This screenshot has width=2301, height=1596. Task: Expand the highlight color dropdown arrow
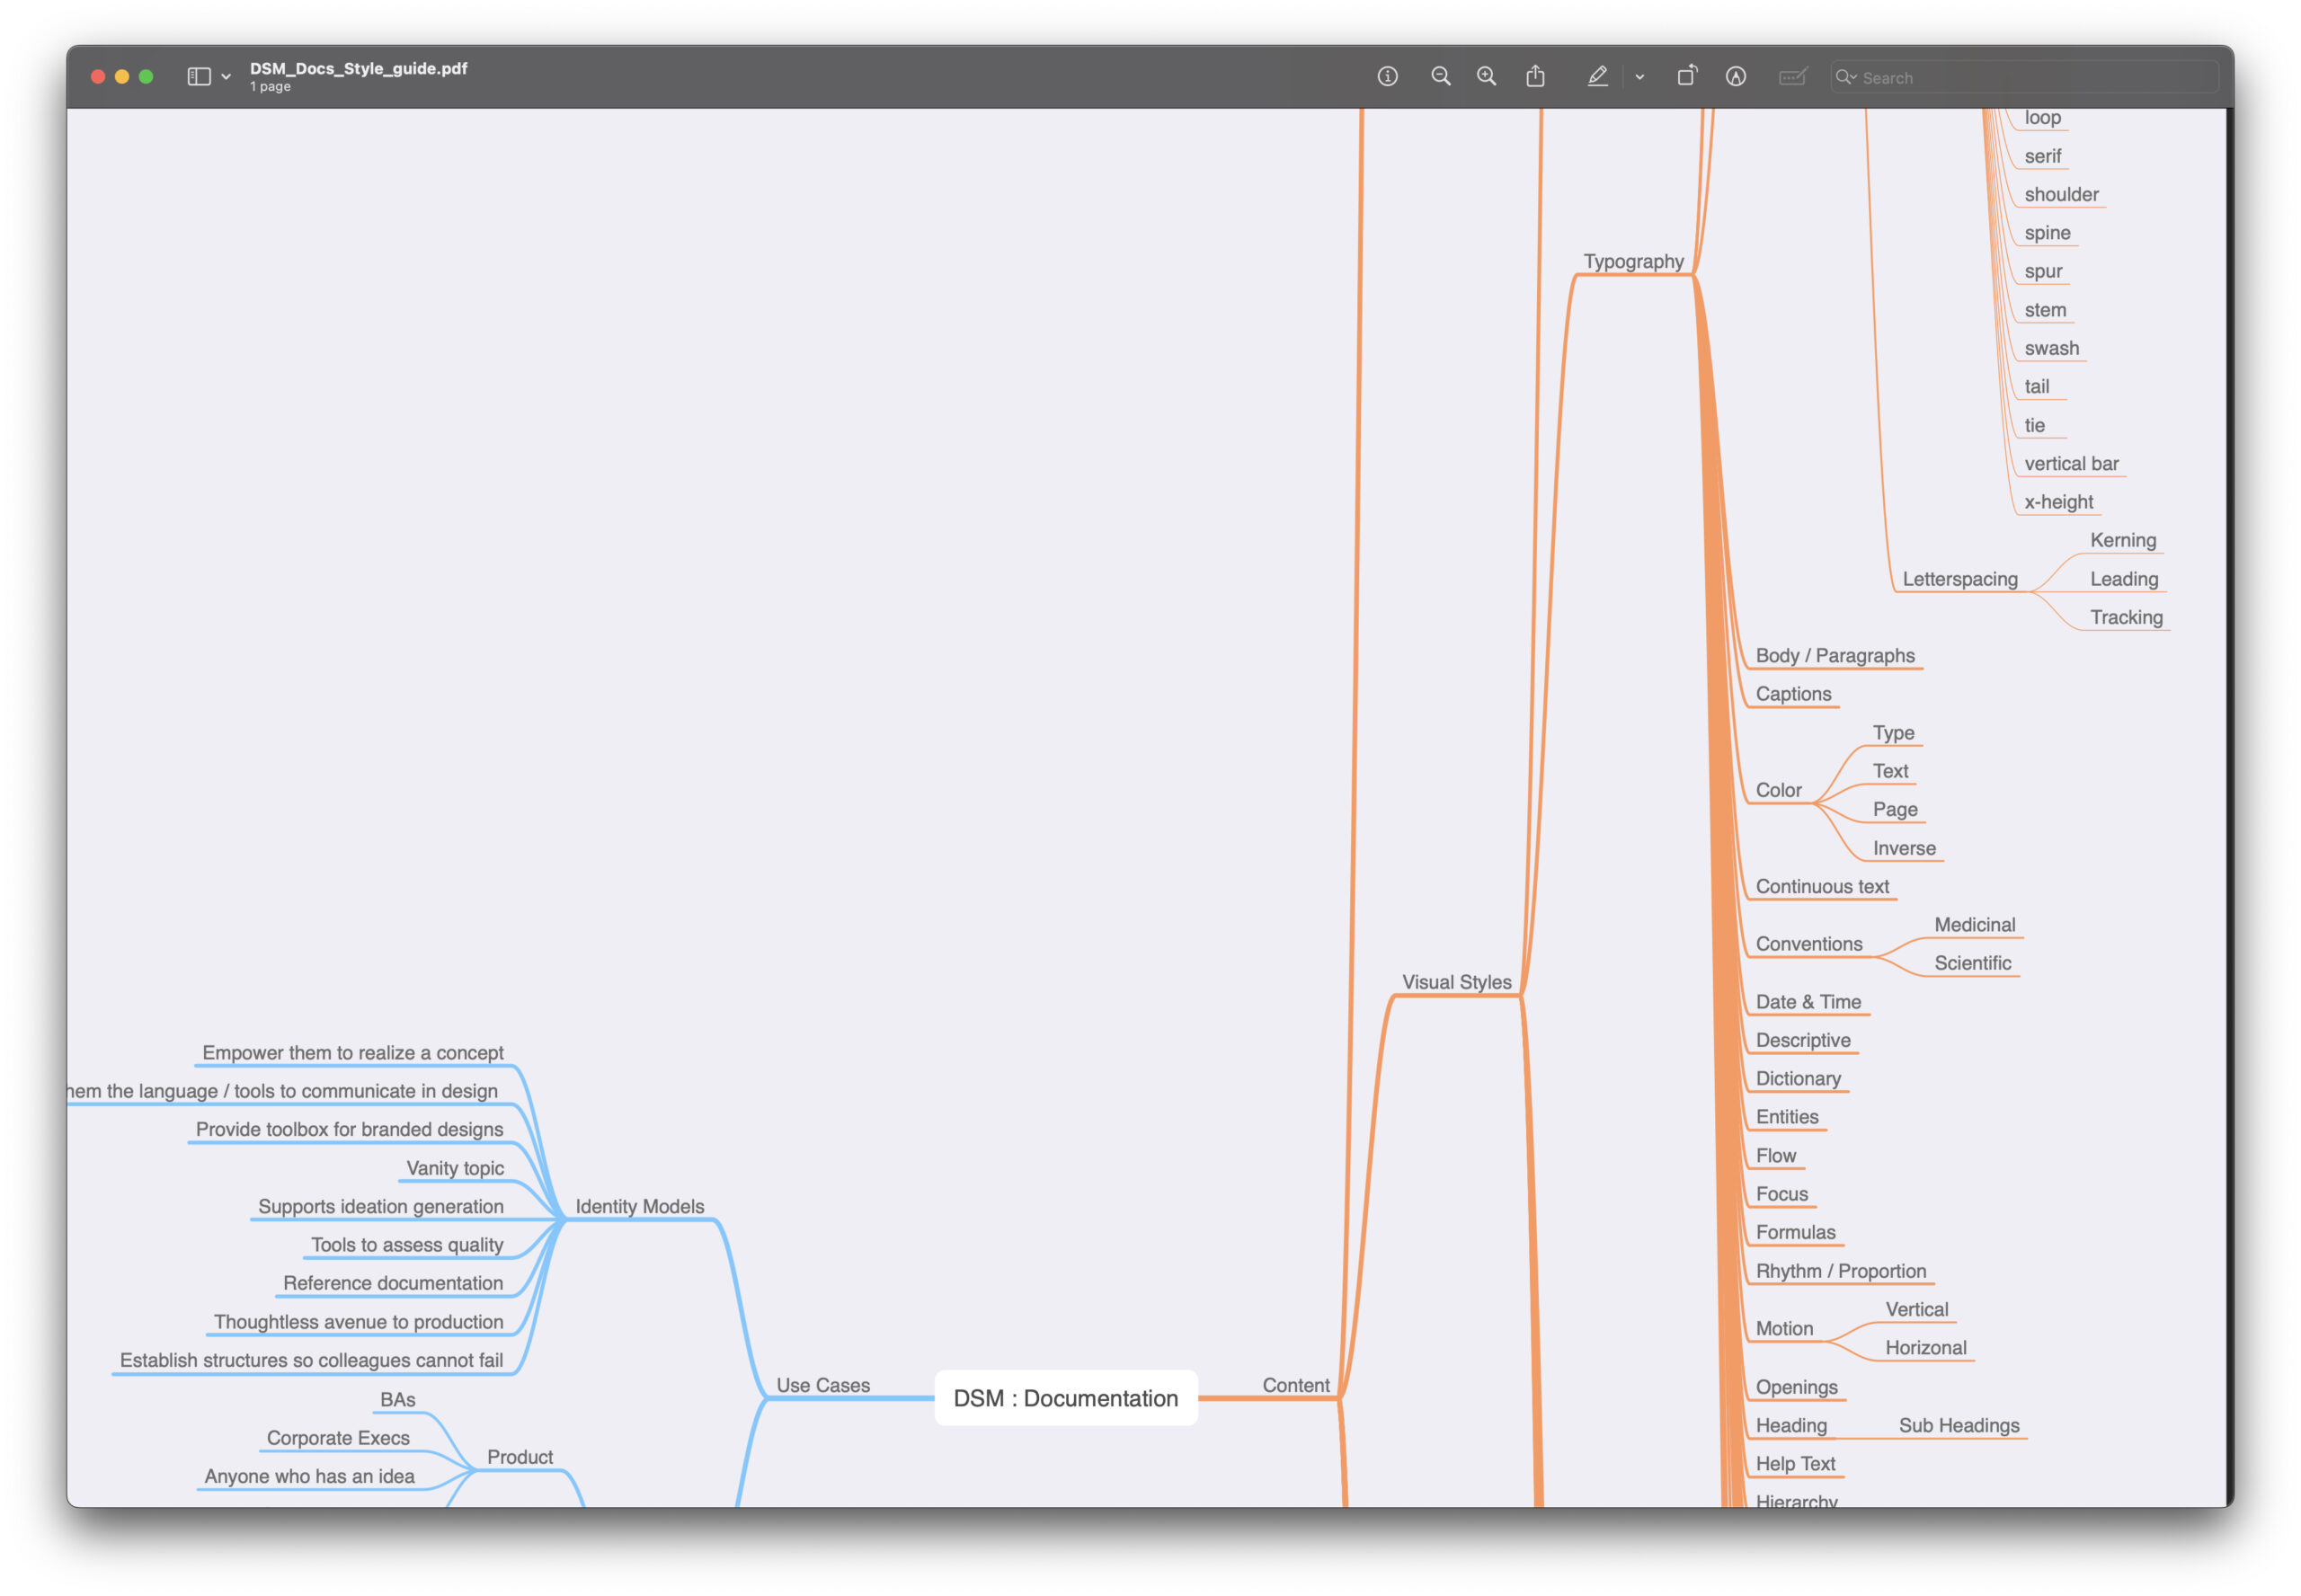pos(1640,77)
